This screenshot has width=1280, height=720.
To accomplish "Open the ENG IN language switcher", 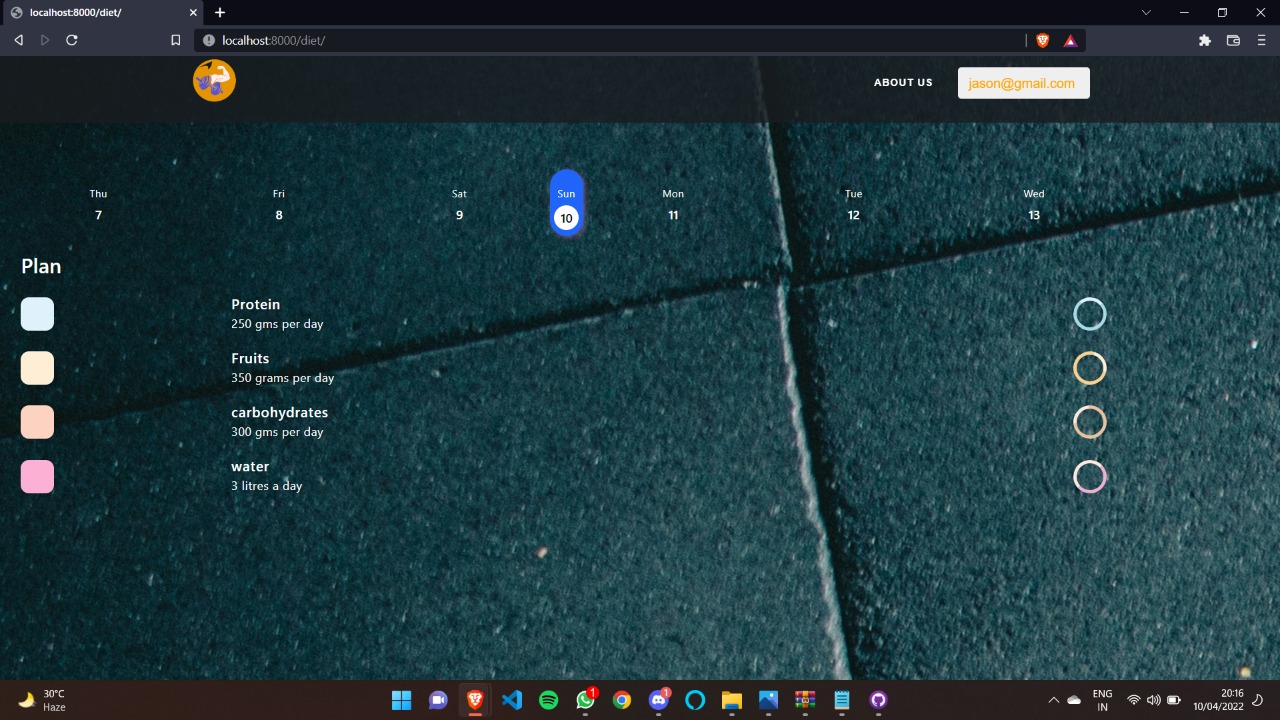I will 1102,700.
